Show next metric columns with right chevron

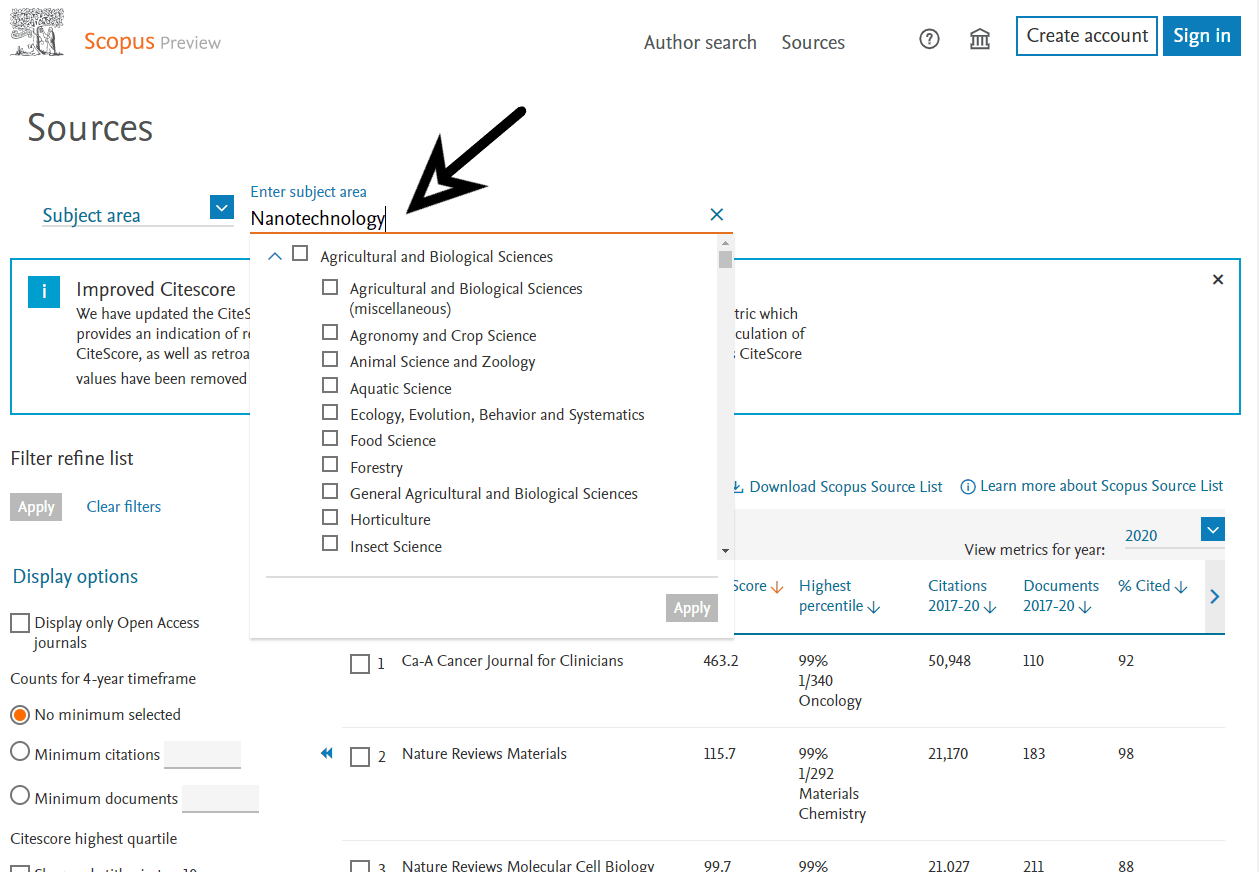[1215, 596]
